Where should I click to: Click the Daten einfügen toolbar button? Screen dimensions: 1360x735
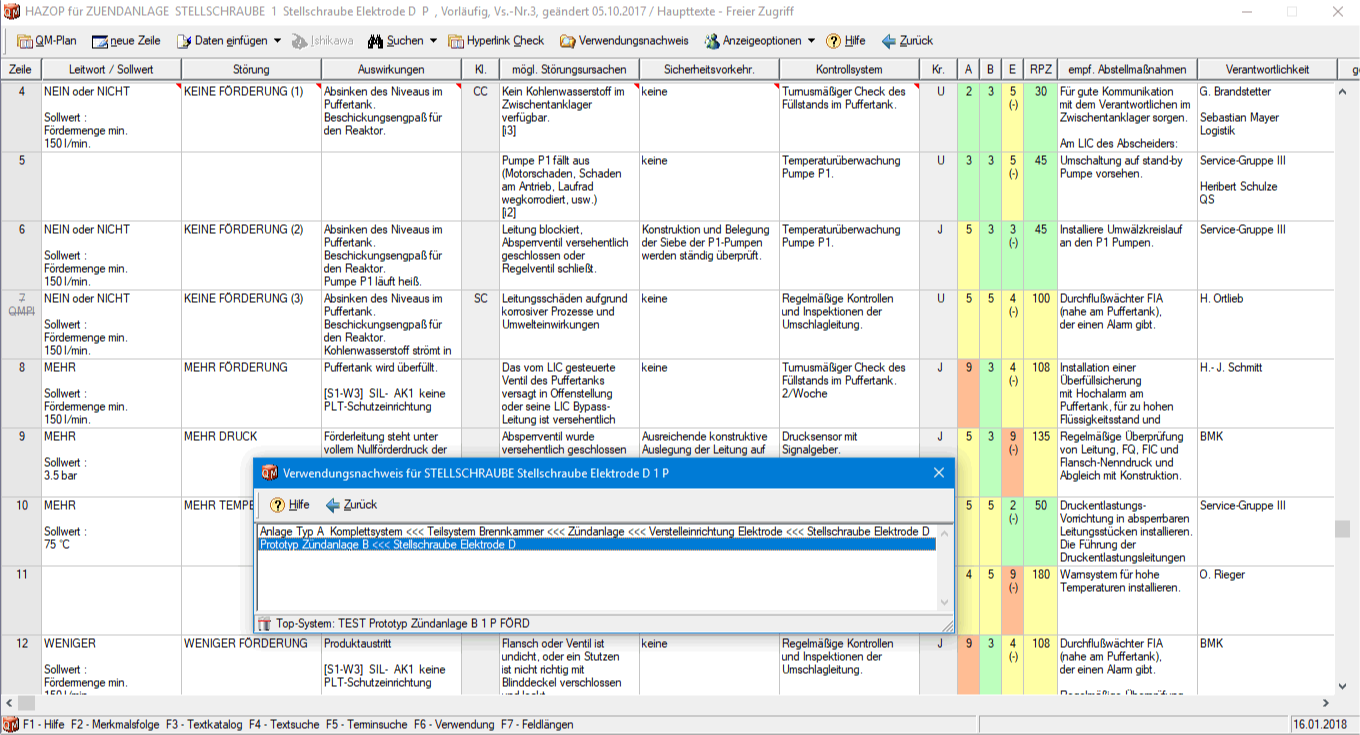tap(223, 41)
